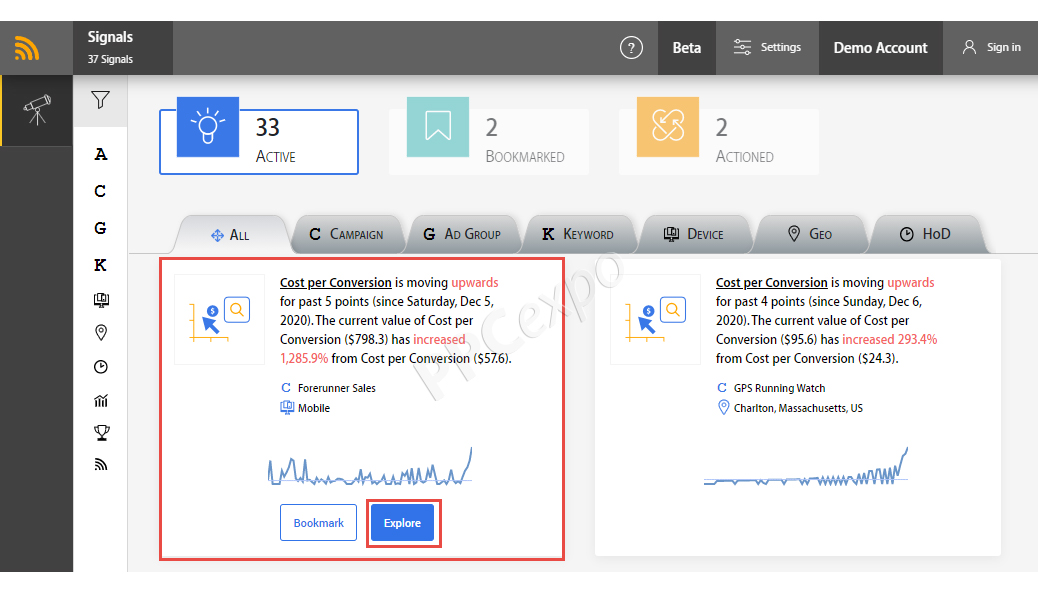Switch to the Keyword tab
Screen dimensions: 1038x593
coord(578,234)
